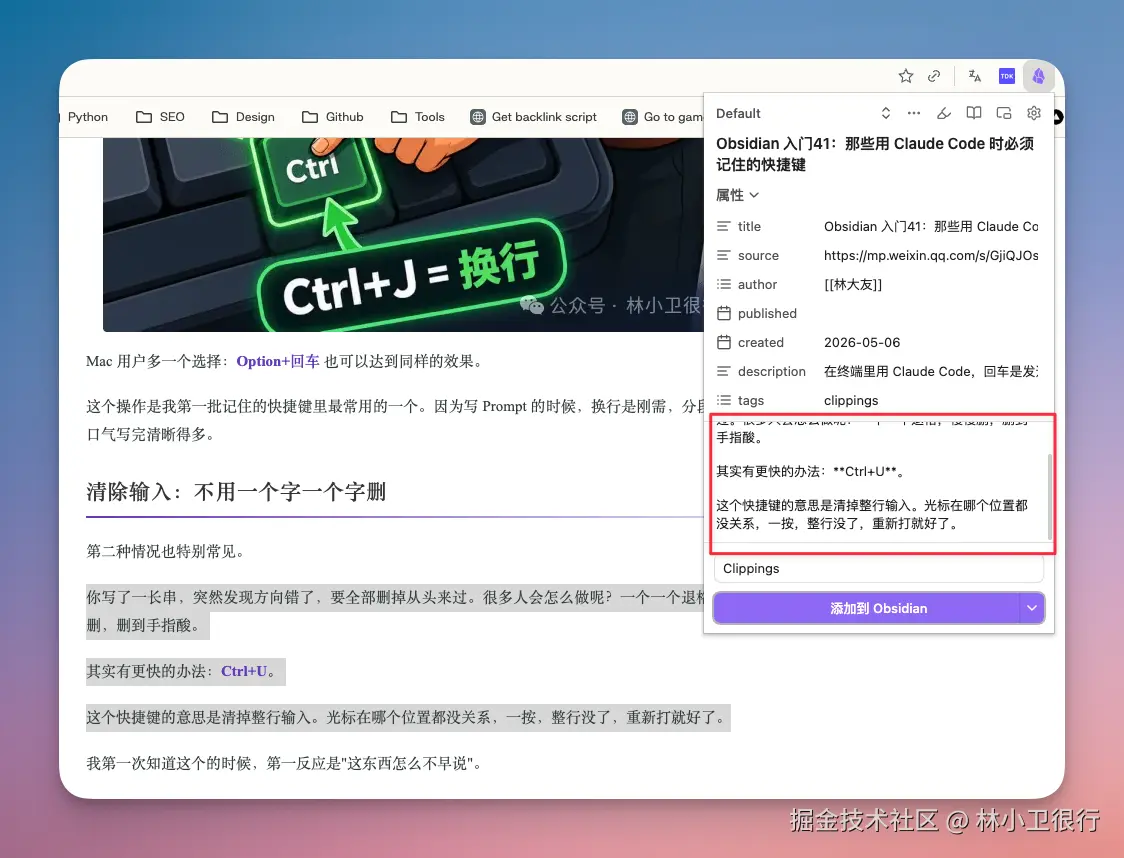Edit the note title Obsidian 入门41 heading

tap(876, 154)
